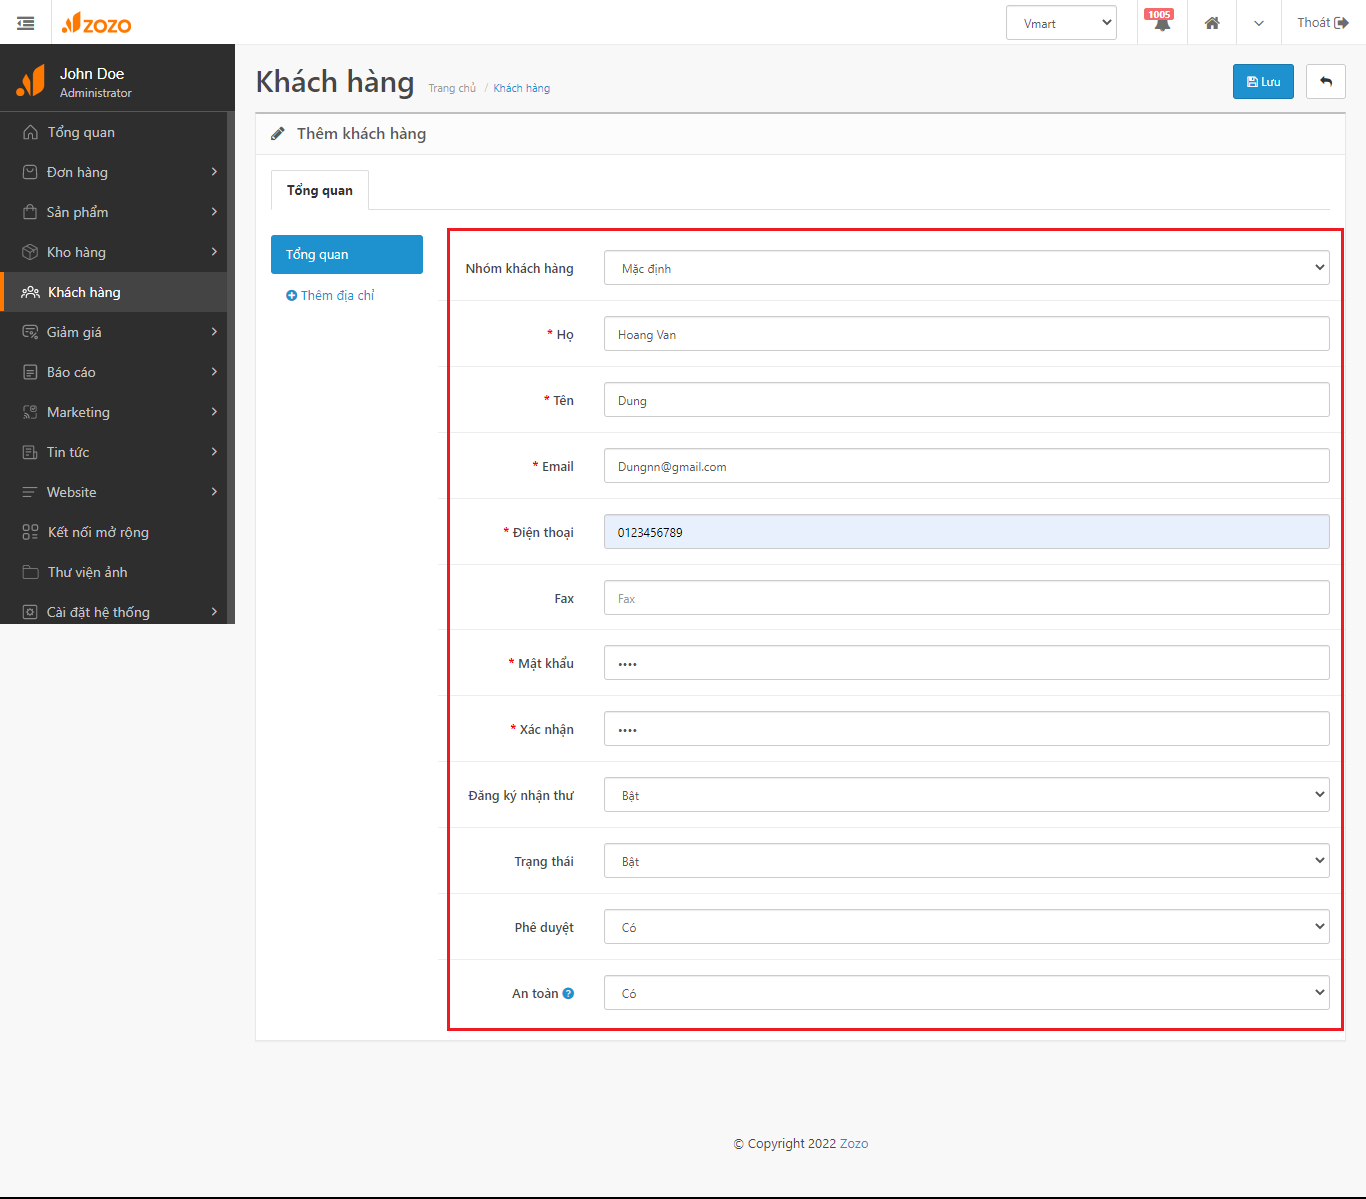Click the Báo cáo report icon
Screen dimensions: 1366x1199
[30, 372]
